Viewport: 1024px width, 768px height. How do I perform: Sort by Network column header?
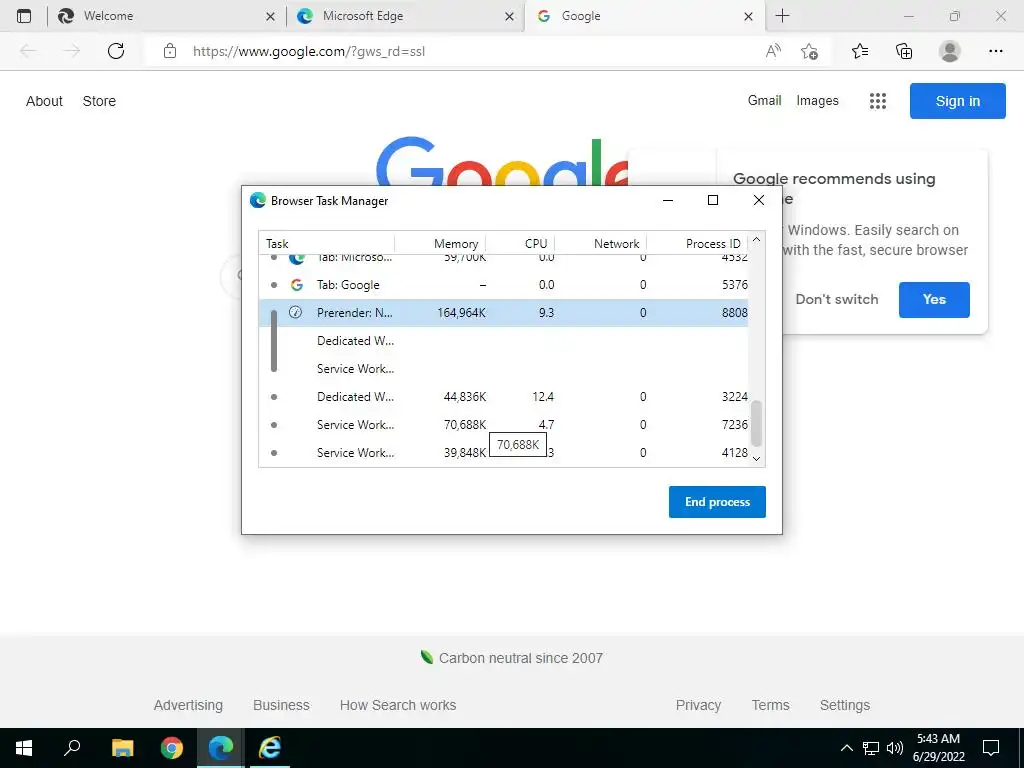601,244
